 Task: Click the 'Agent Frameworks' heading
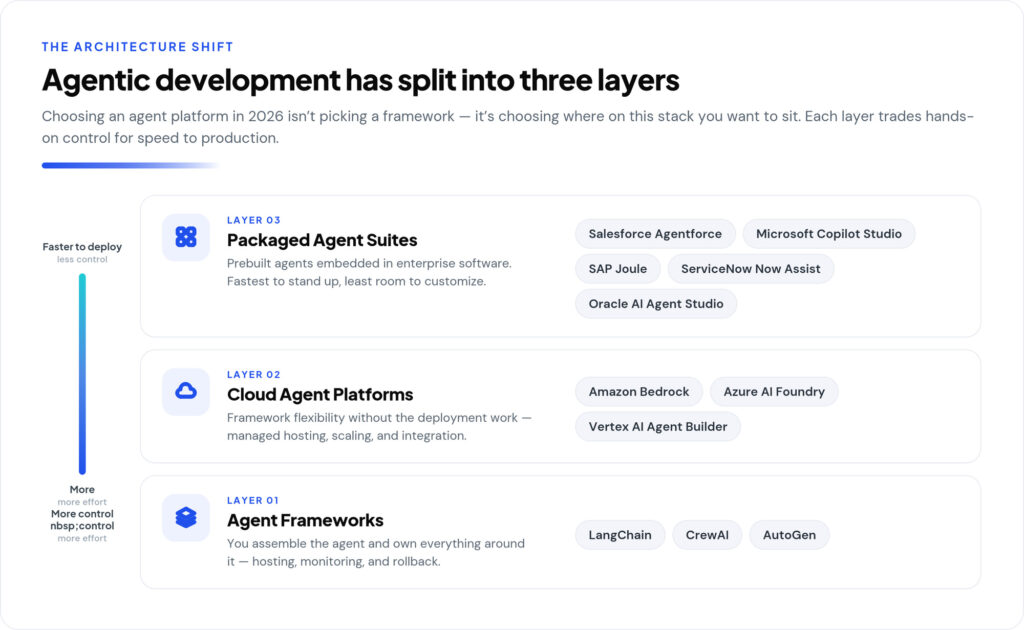coord(305,521)
